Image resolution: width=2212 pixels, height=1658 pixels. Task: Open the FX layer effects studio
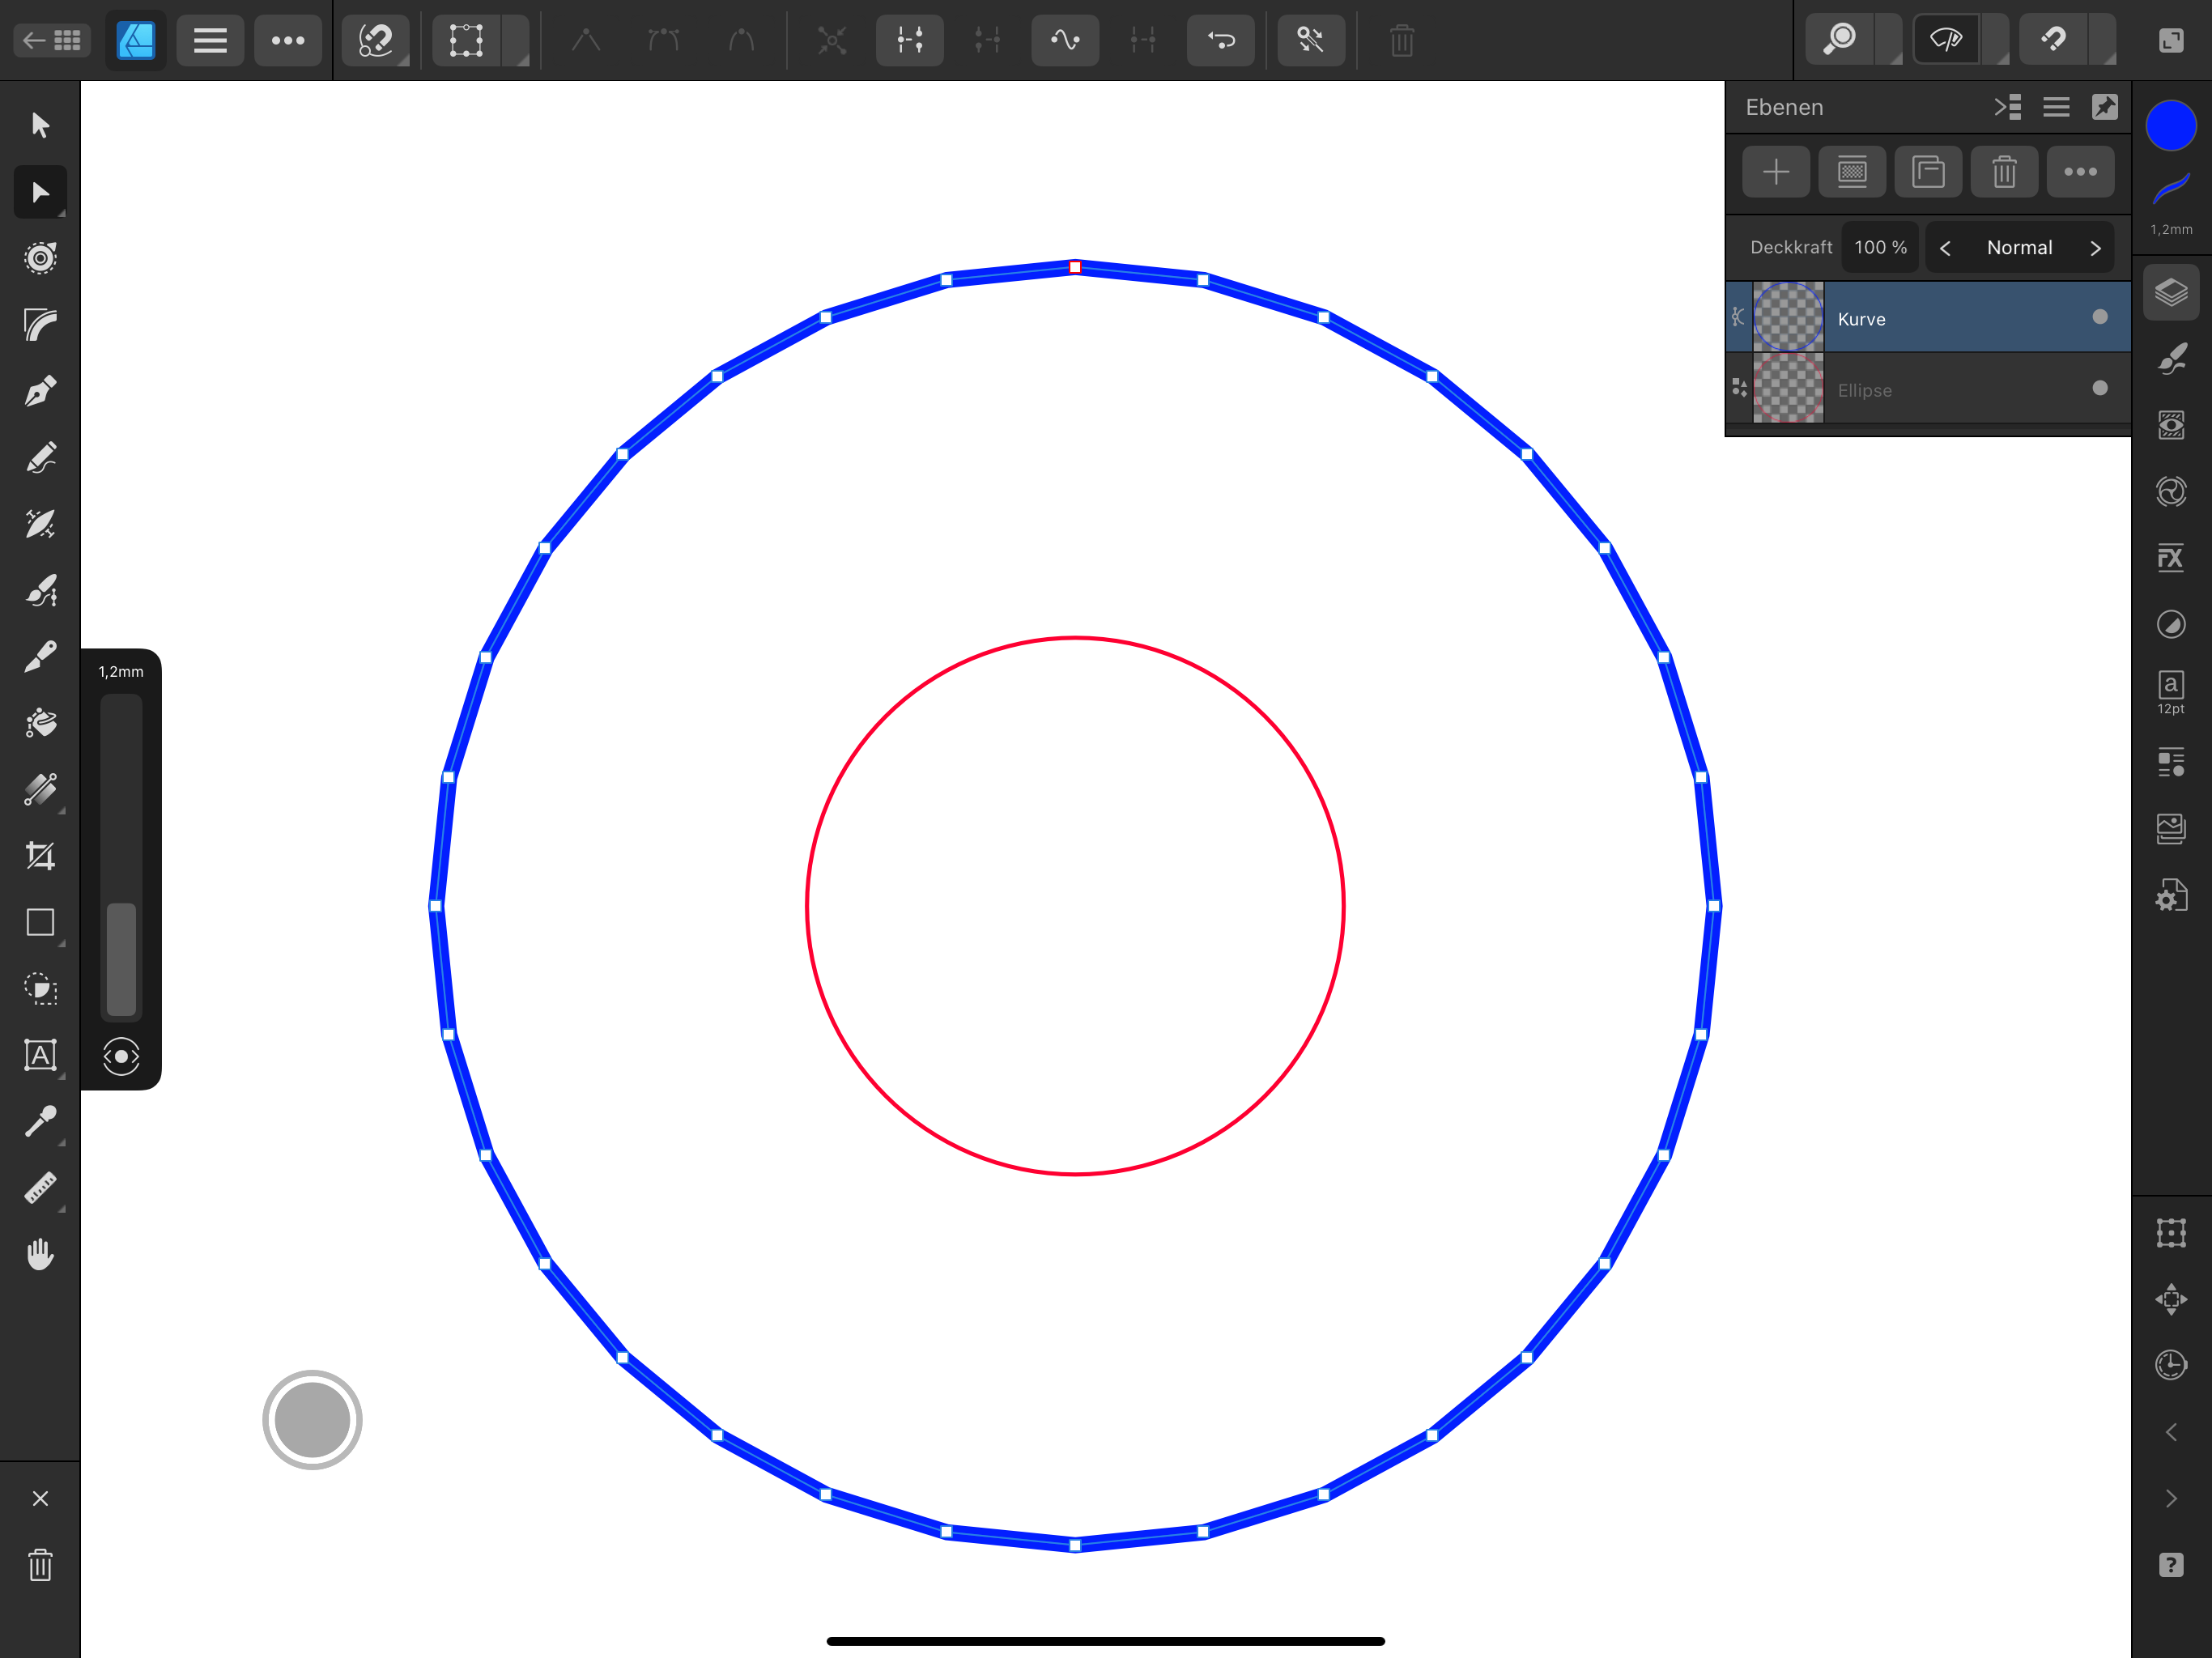pos(2170,558)
